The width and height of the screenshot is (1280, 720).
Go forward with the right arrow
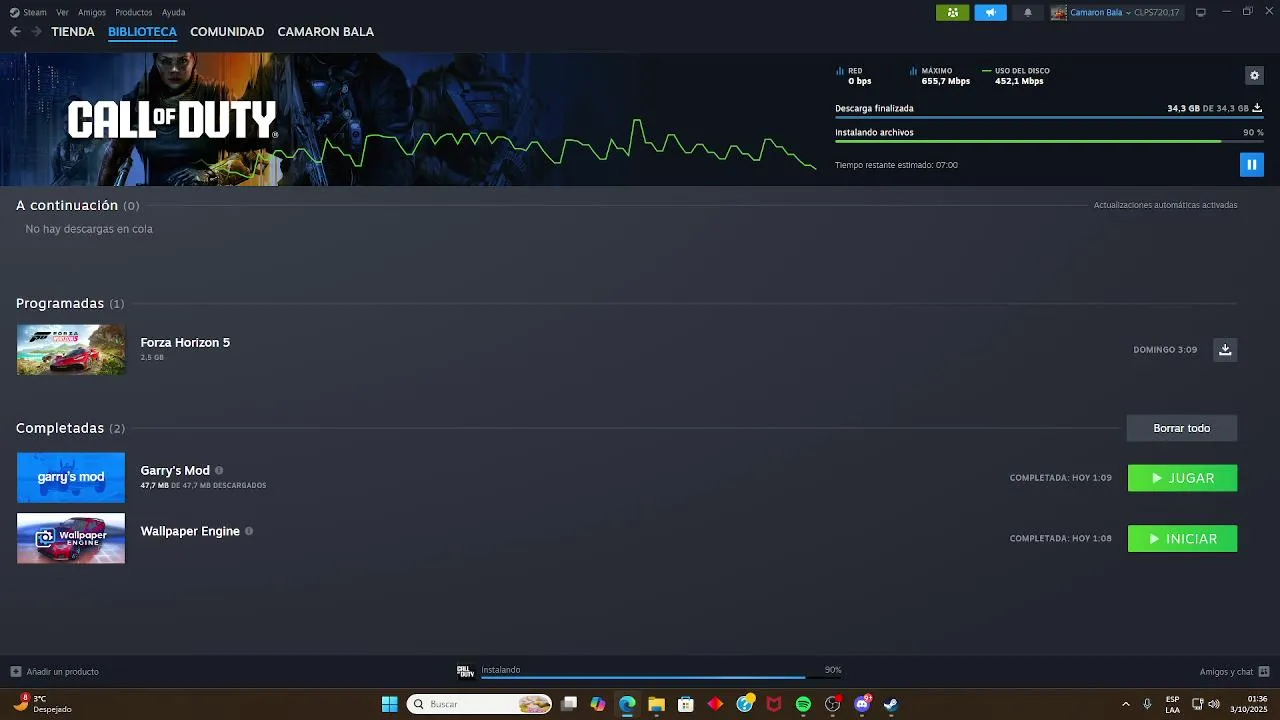coord(36,31)
